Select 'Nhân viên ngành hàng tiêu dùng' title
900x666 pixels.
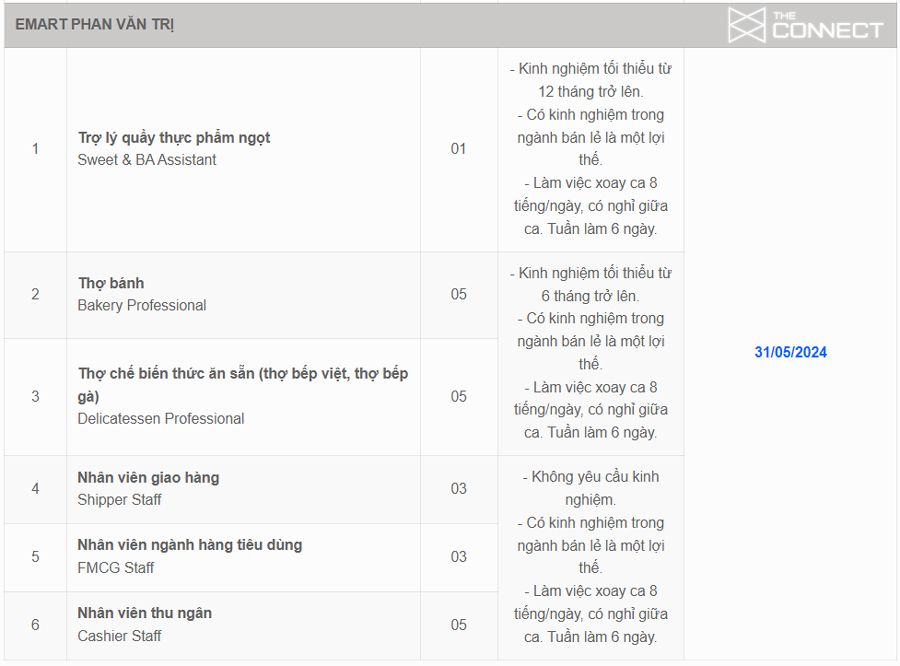coord(189,545)
